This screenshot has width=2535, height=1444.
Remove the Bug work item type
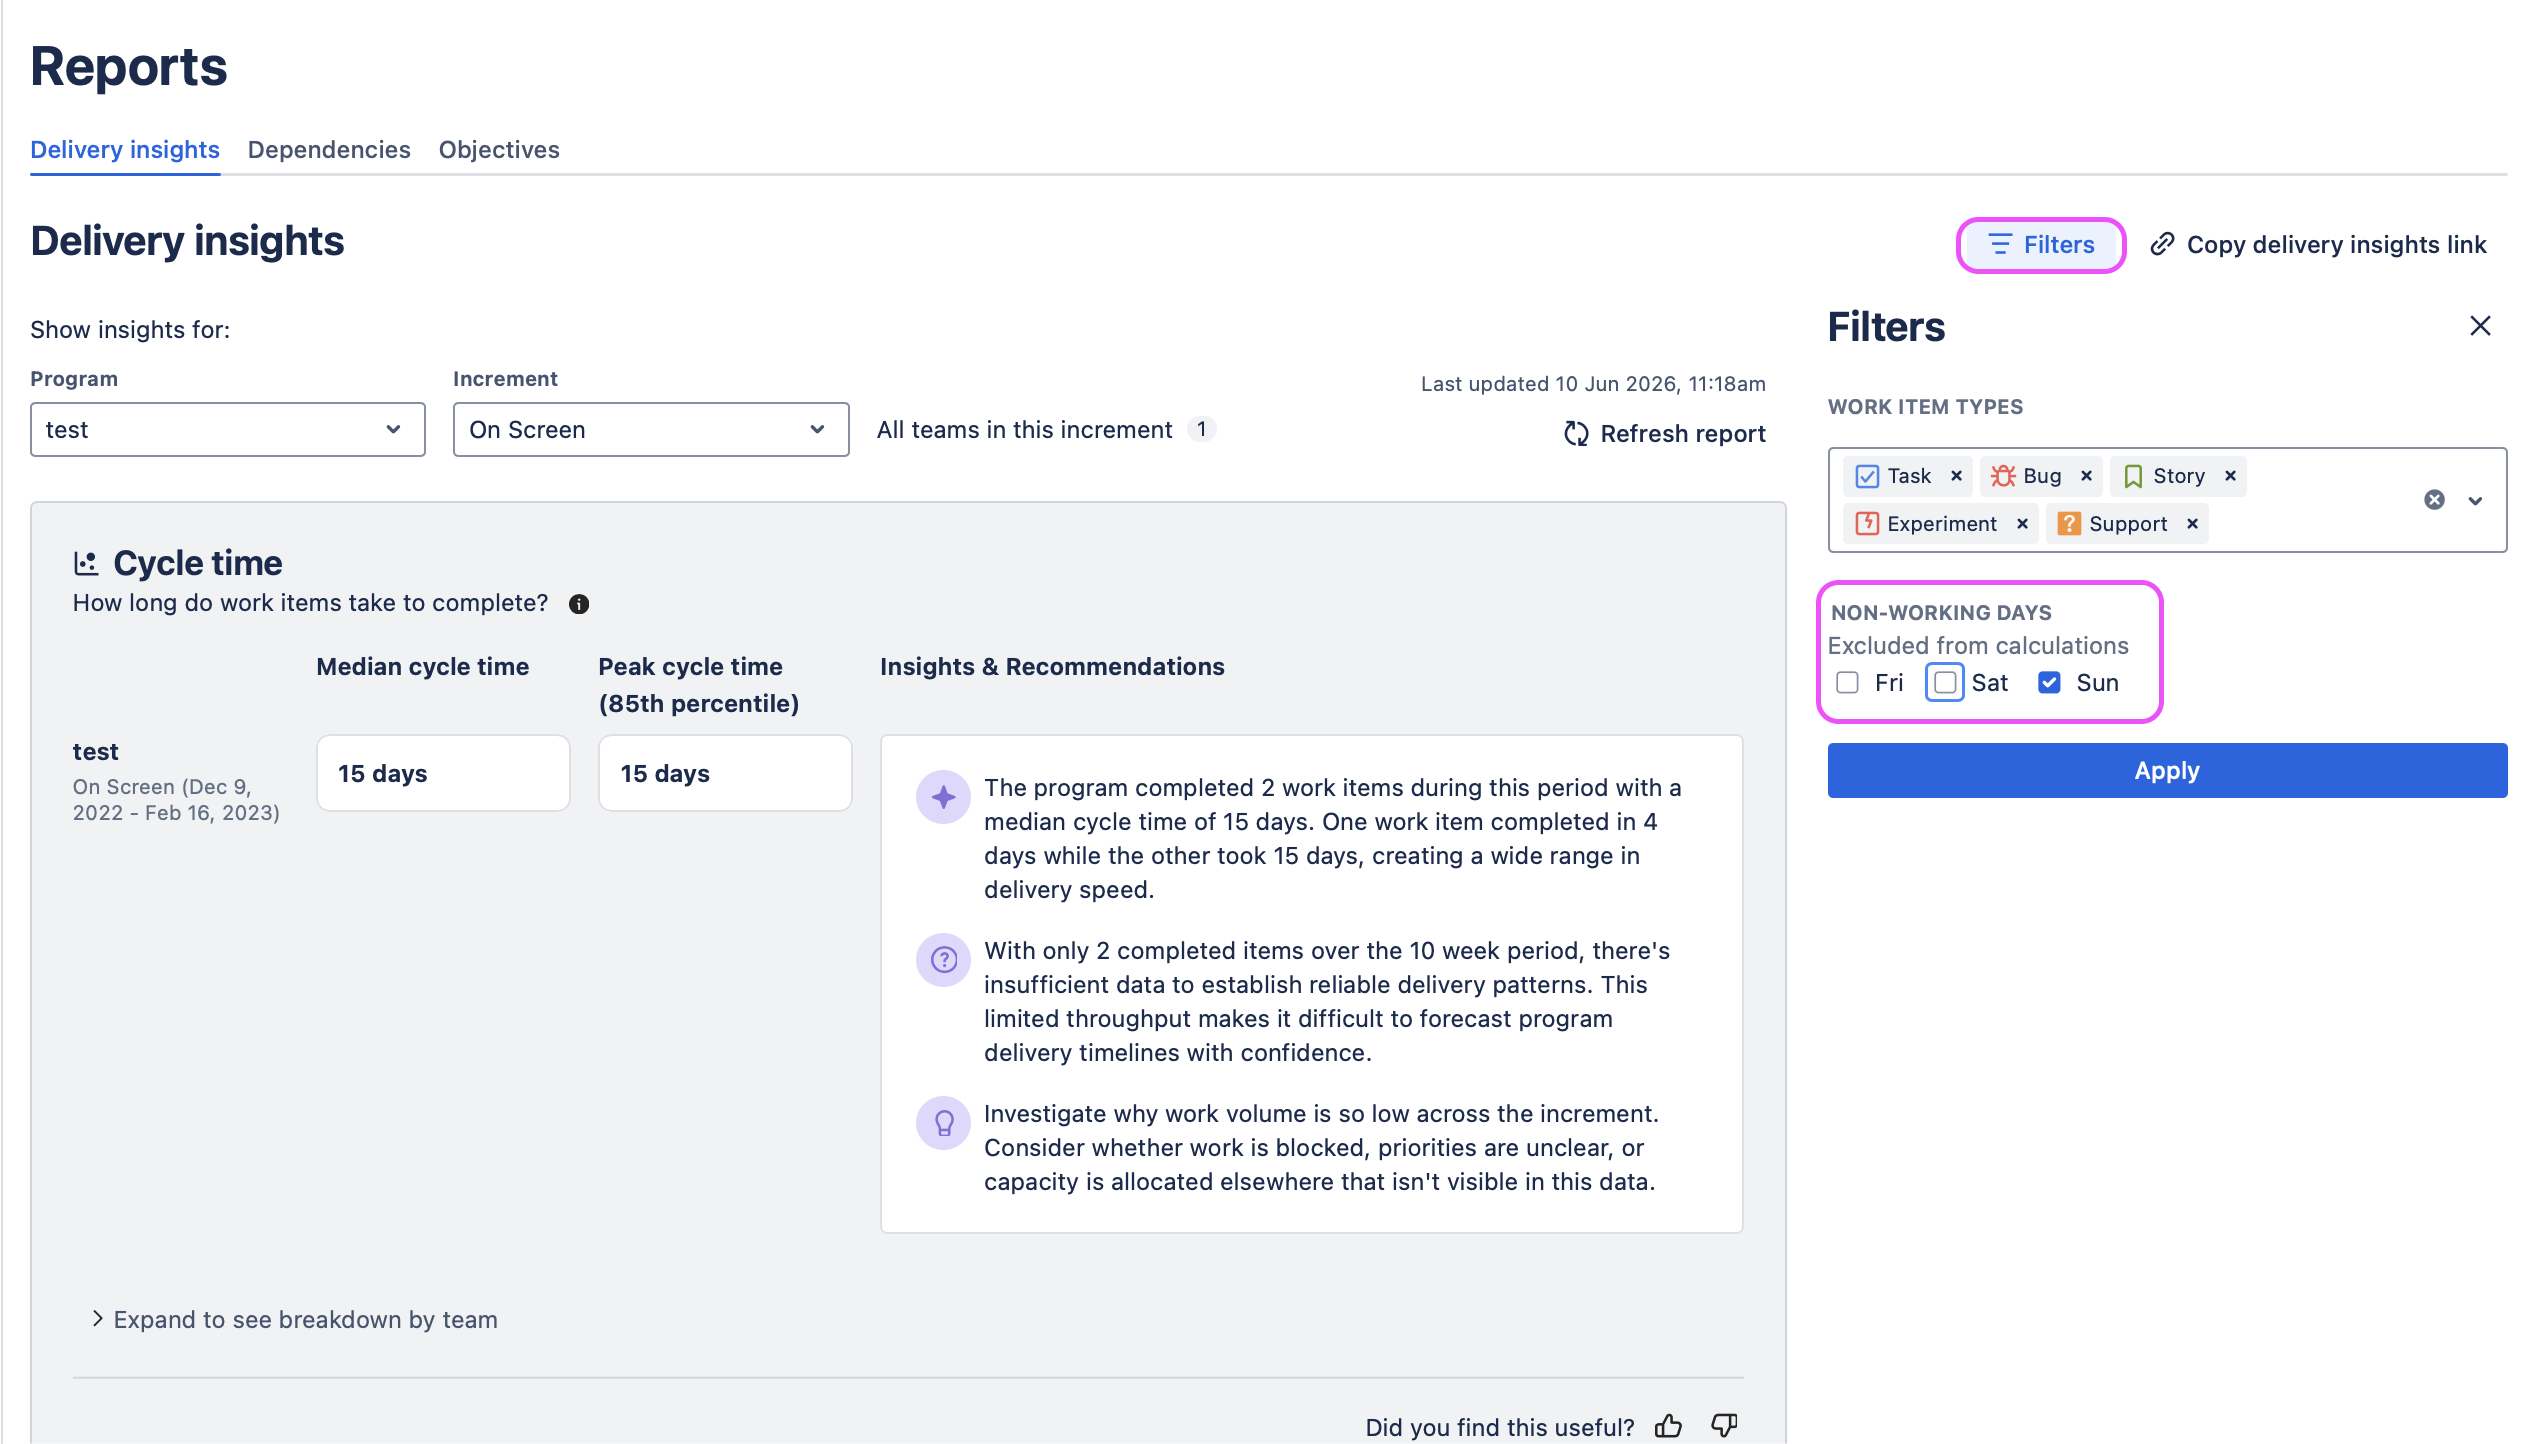point(2086,476)
